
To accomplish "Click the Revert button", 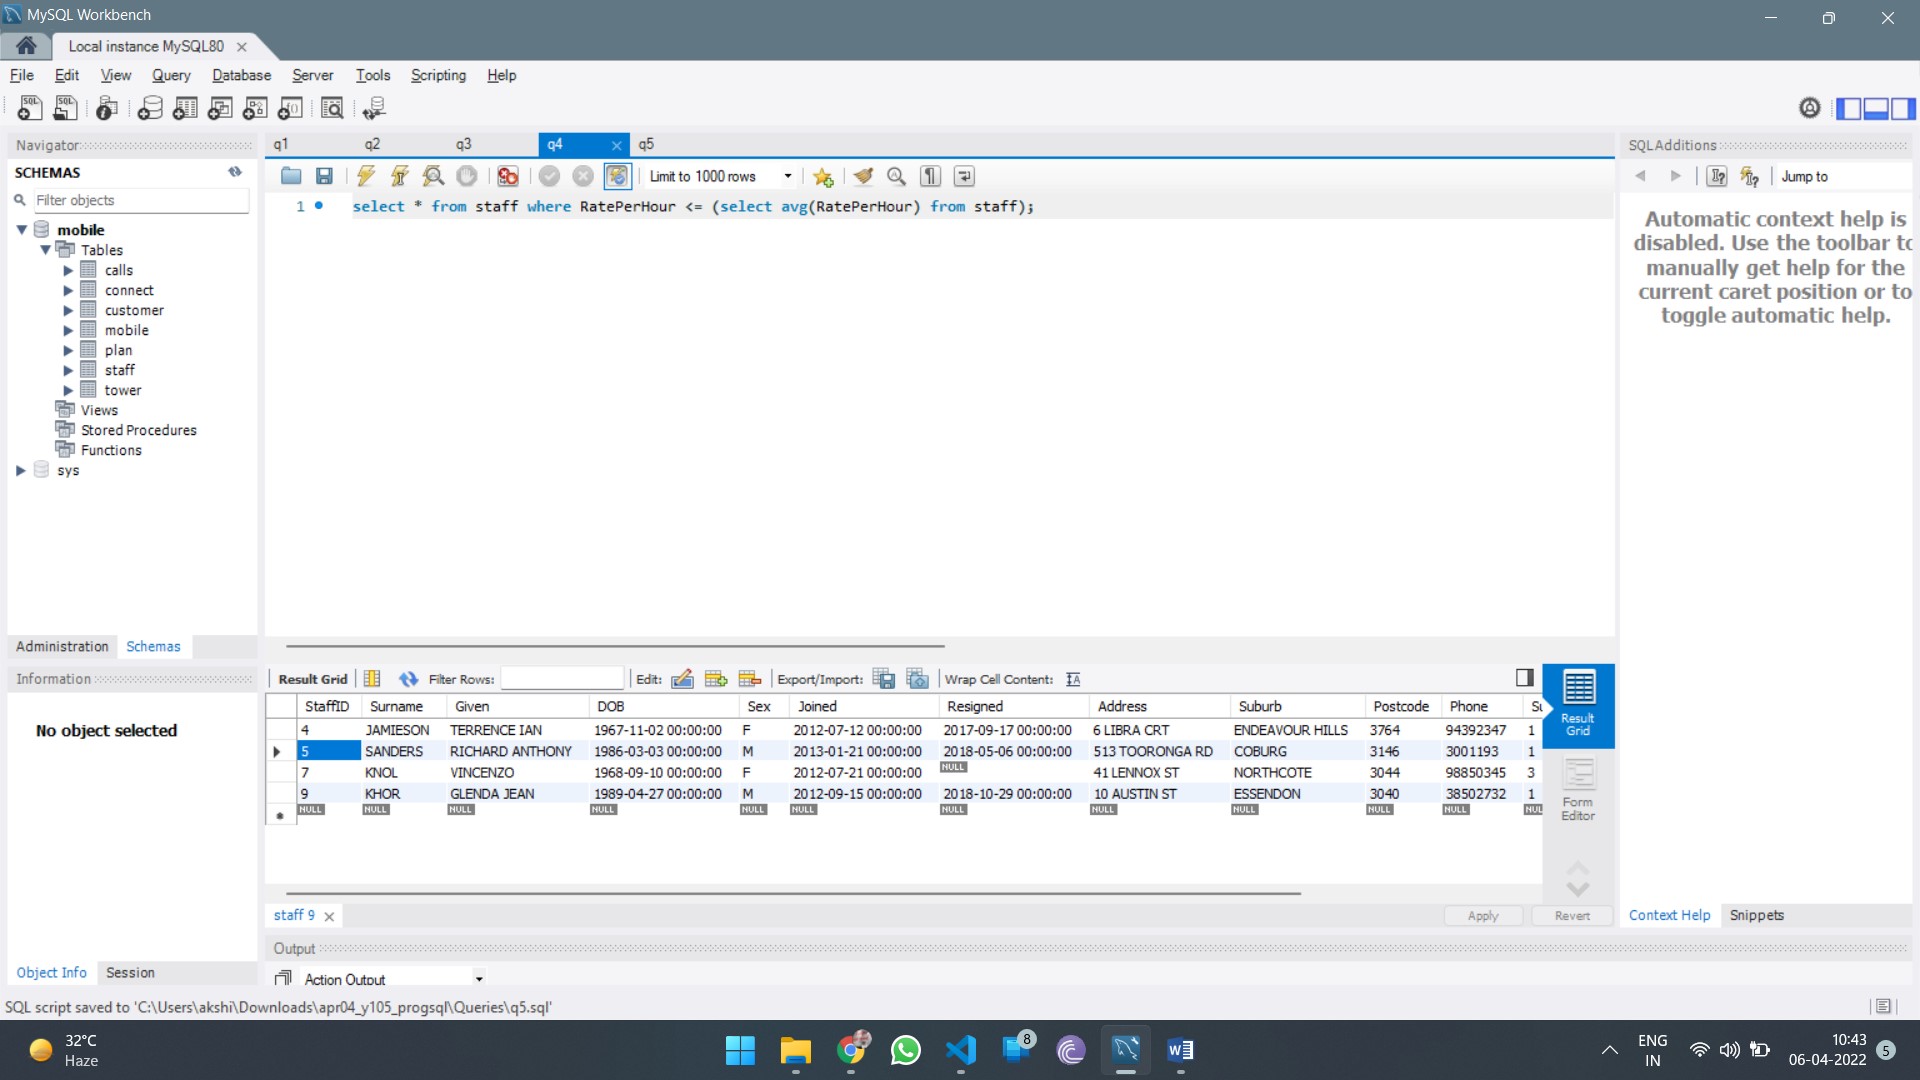I will click(x=1572, y=915).
